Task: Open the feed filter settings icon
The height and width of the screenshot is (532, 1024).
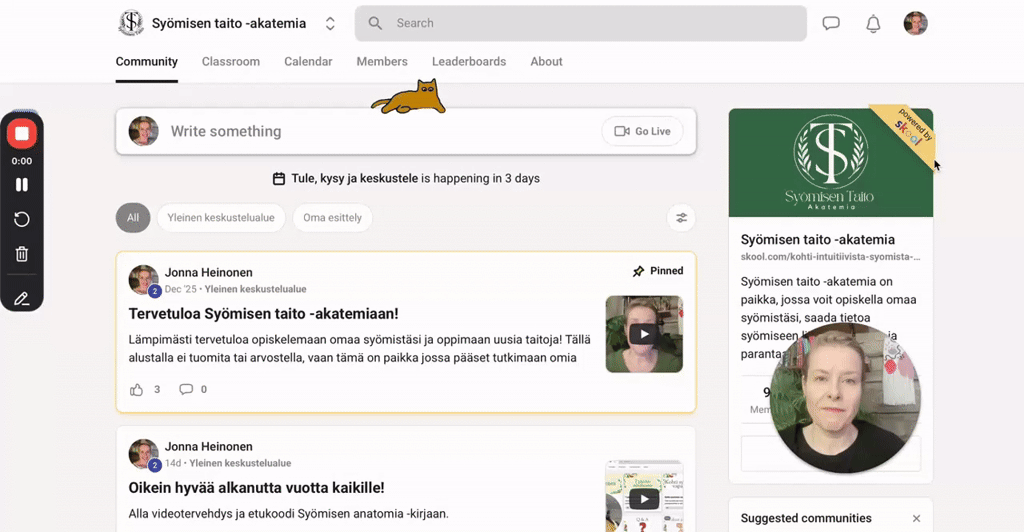Action: point(681,218)
